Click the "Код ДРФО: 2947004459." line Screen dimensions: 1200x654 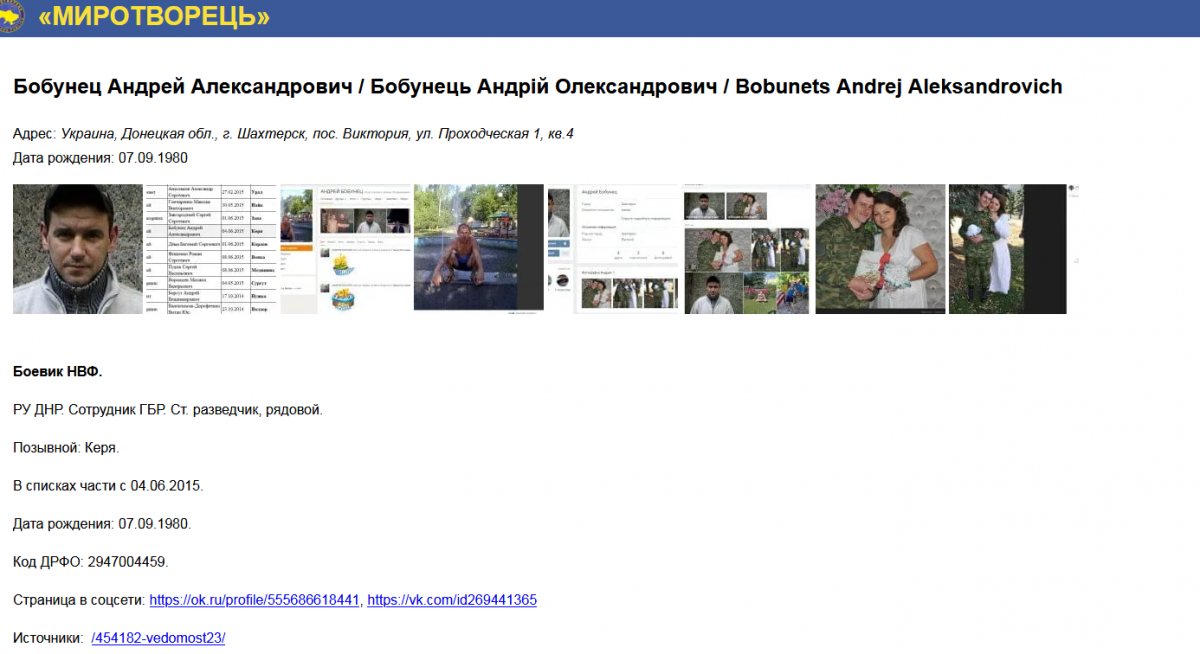pyautogui.click(x=90, y=562)
